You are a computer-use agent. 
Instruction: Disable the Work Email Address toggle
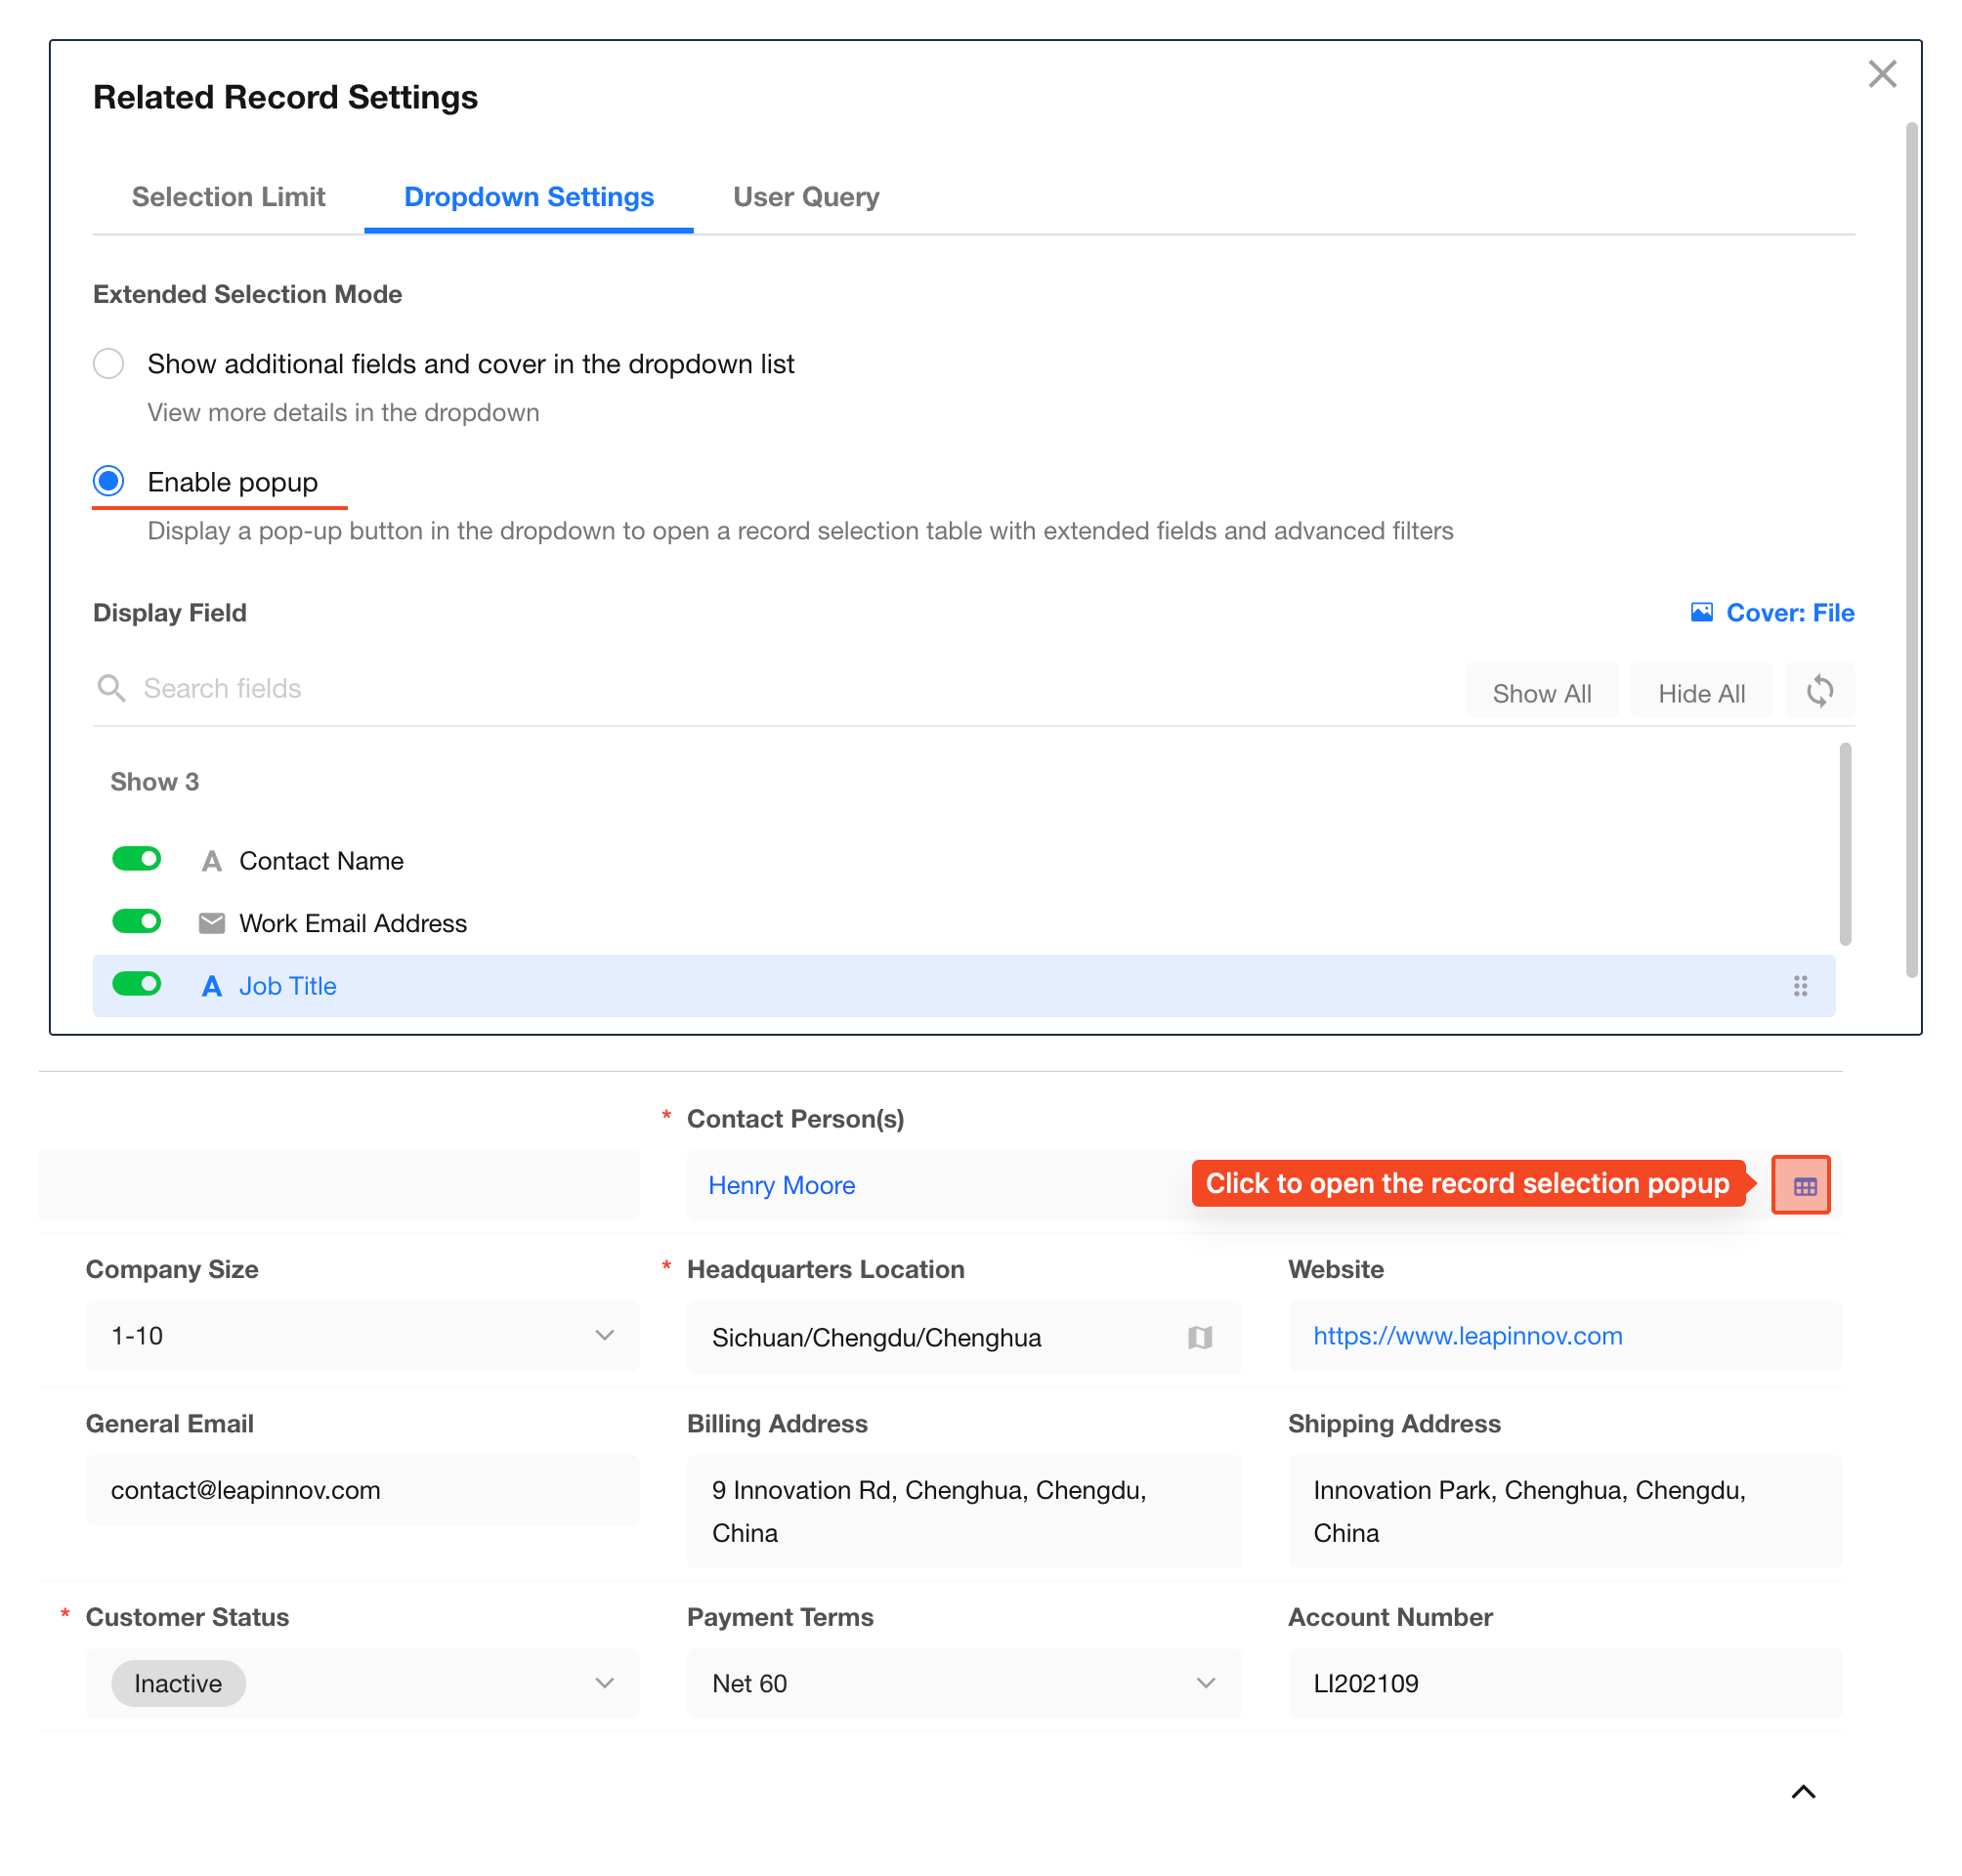(137, 921)
